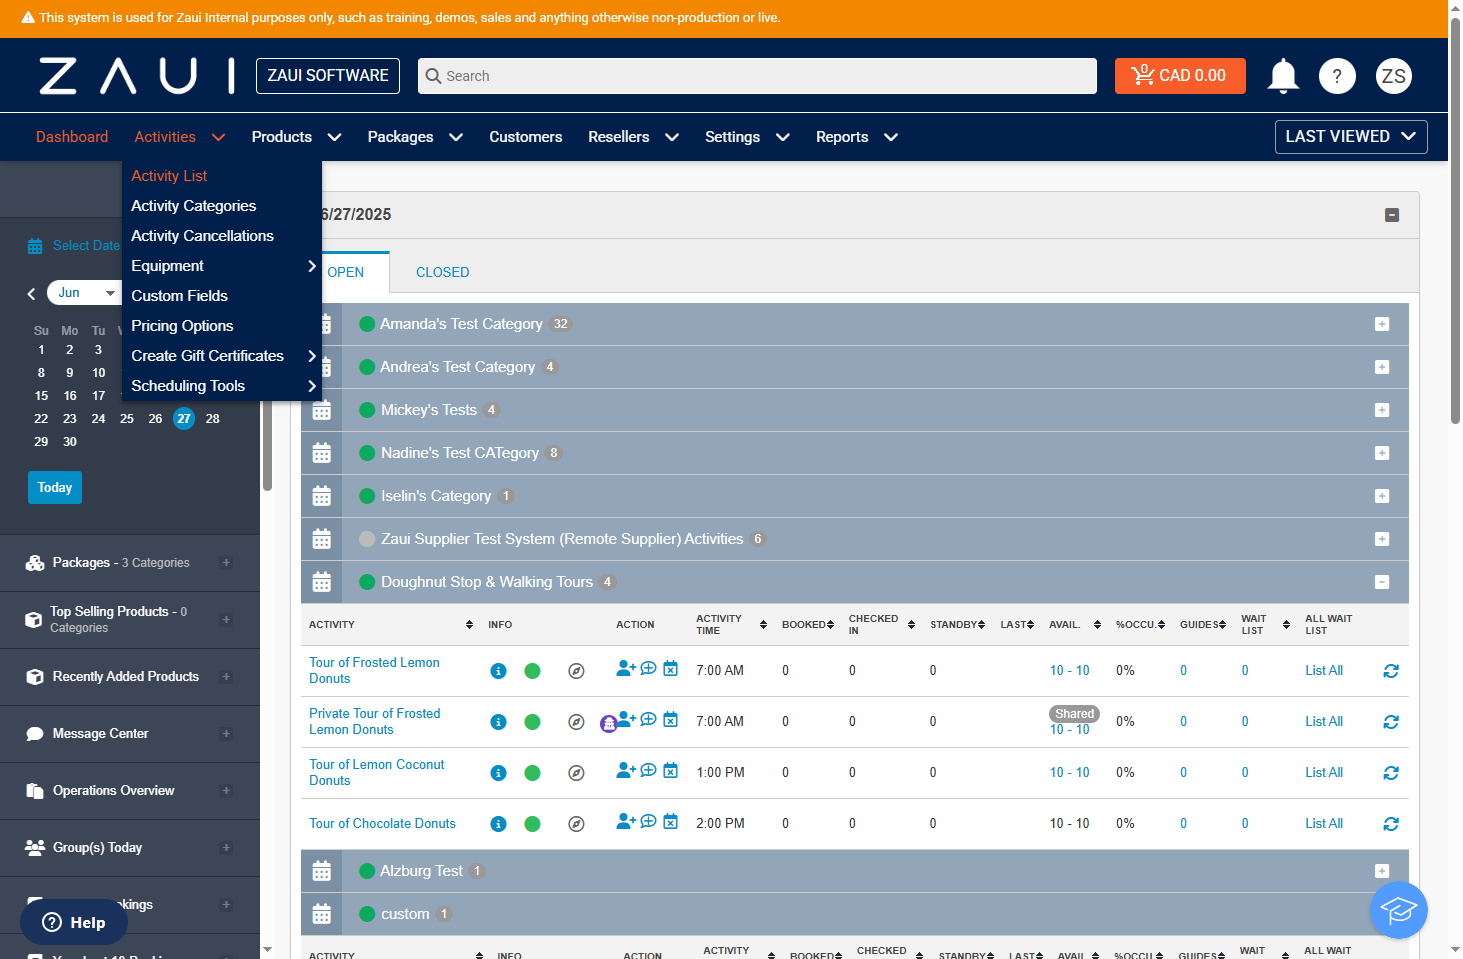Click List All for Private Tour row
Image resolution: width=1463 pixels, height=959 pixels.
1324,722
